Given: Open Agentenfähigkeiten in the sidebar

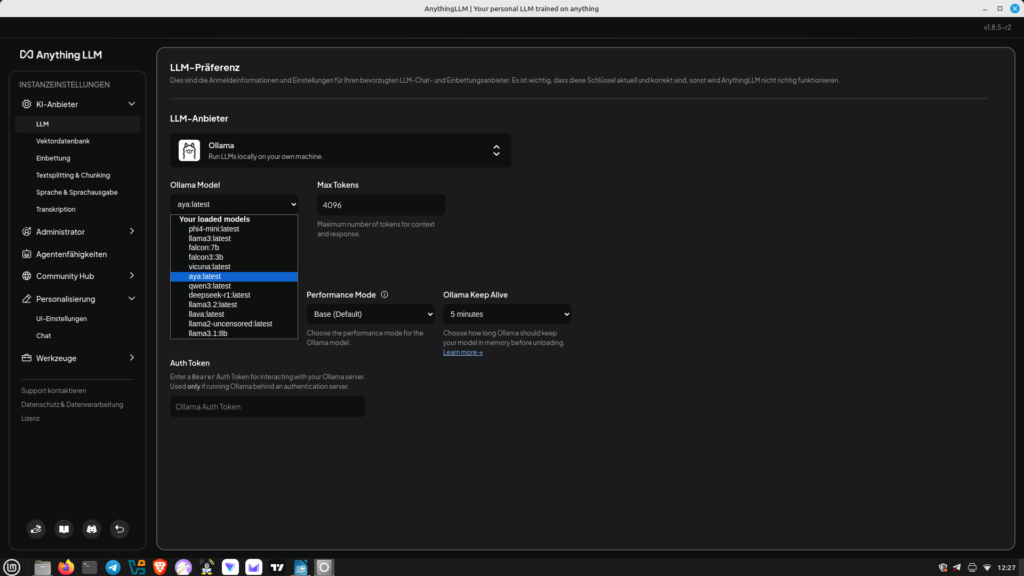Looking at the screenshot, I should pyautogui.click(x=71, y=254).
